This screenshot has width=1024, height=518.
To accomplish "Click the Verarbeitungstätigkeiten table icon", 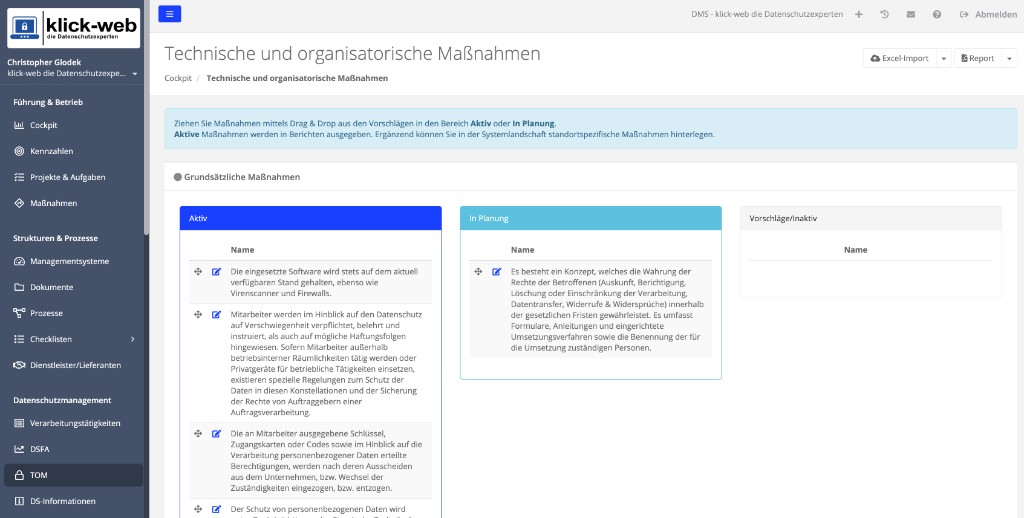I will [19, 423].
